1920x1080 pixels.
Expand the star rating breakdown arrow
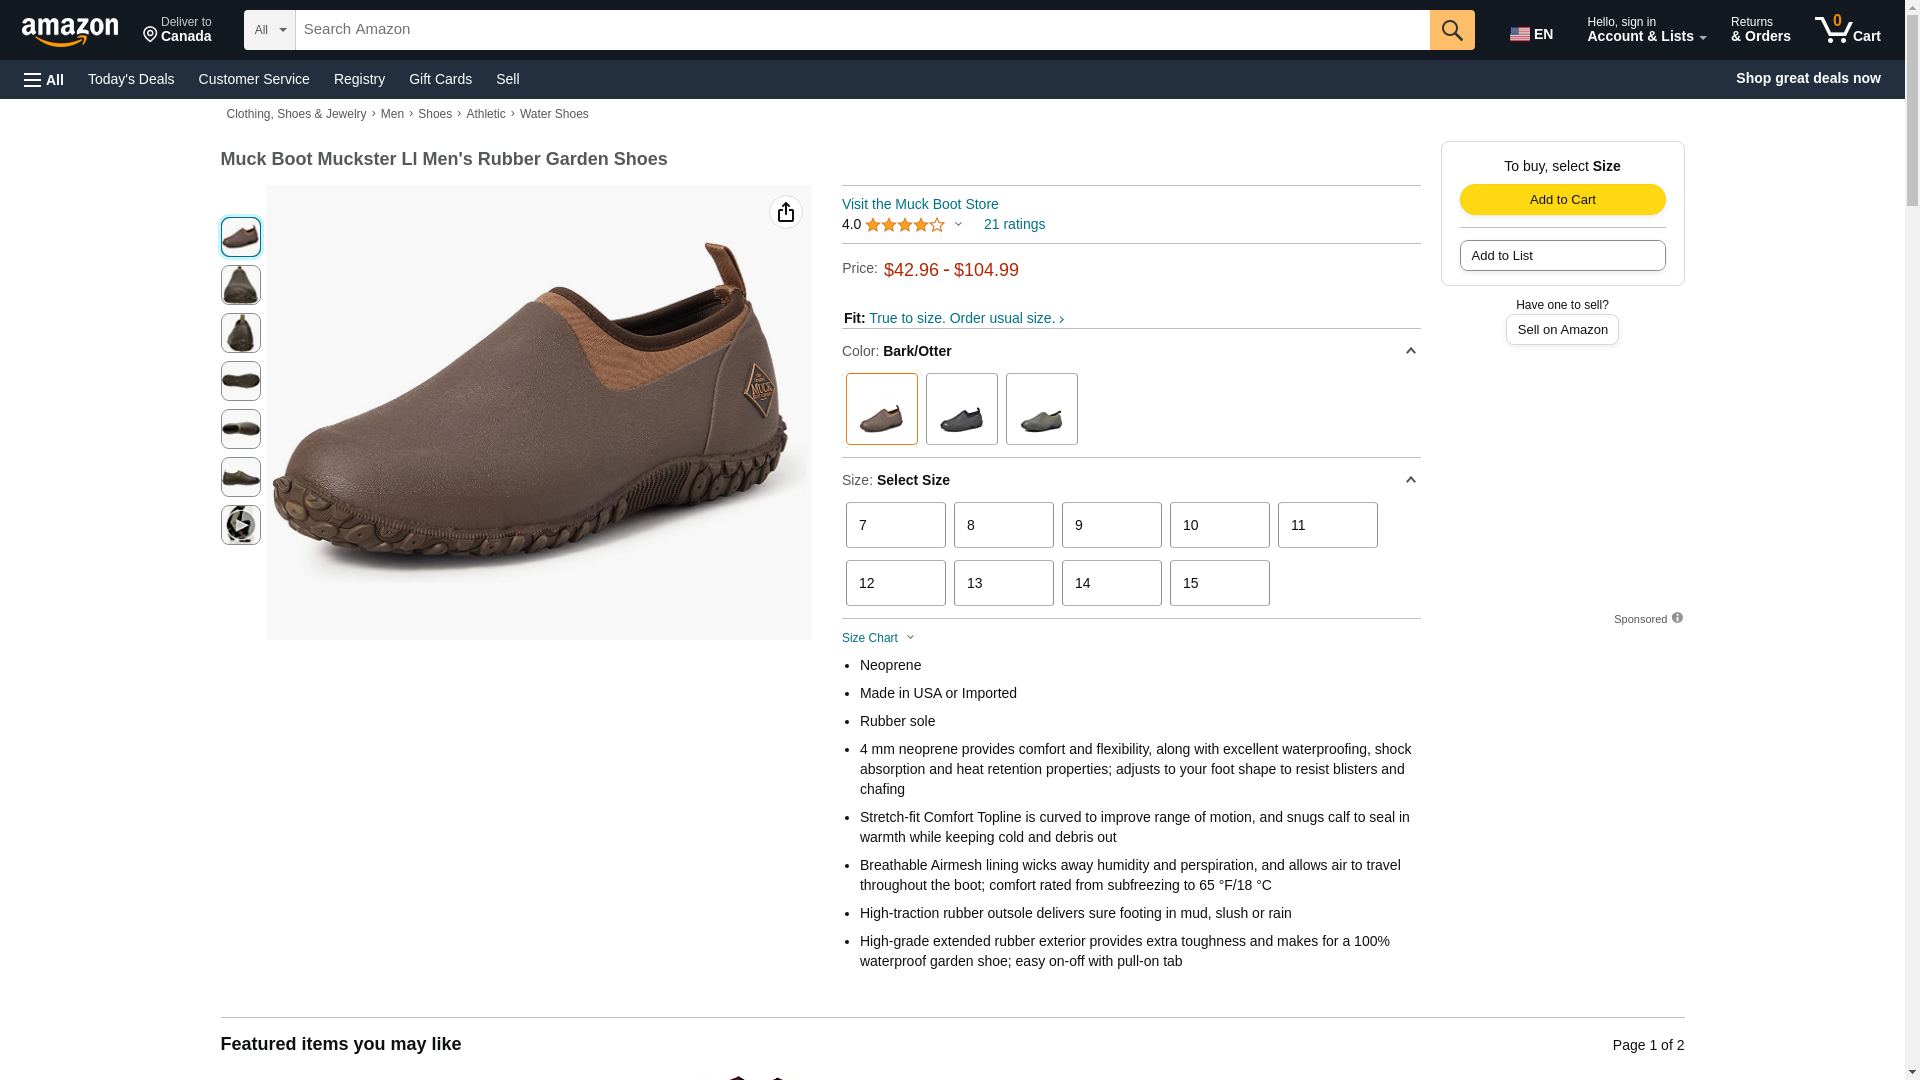[x=958, y=225]
